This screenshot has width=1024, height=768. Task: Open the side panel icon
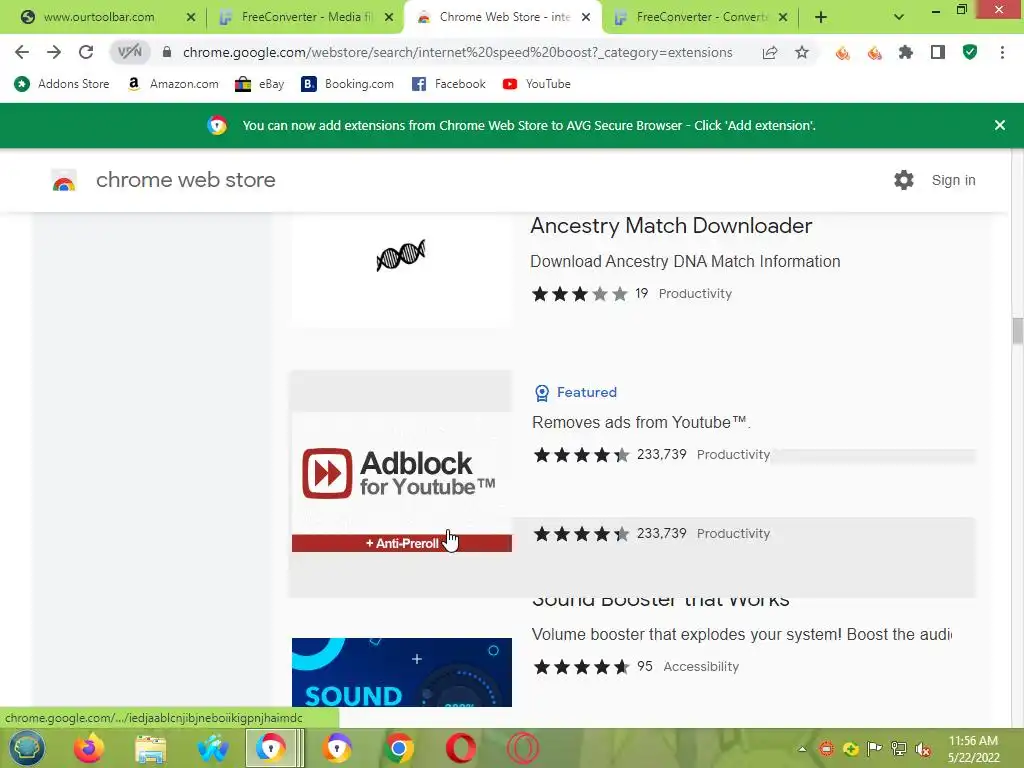(938, 52)
